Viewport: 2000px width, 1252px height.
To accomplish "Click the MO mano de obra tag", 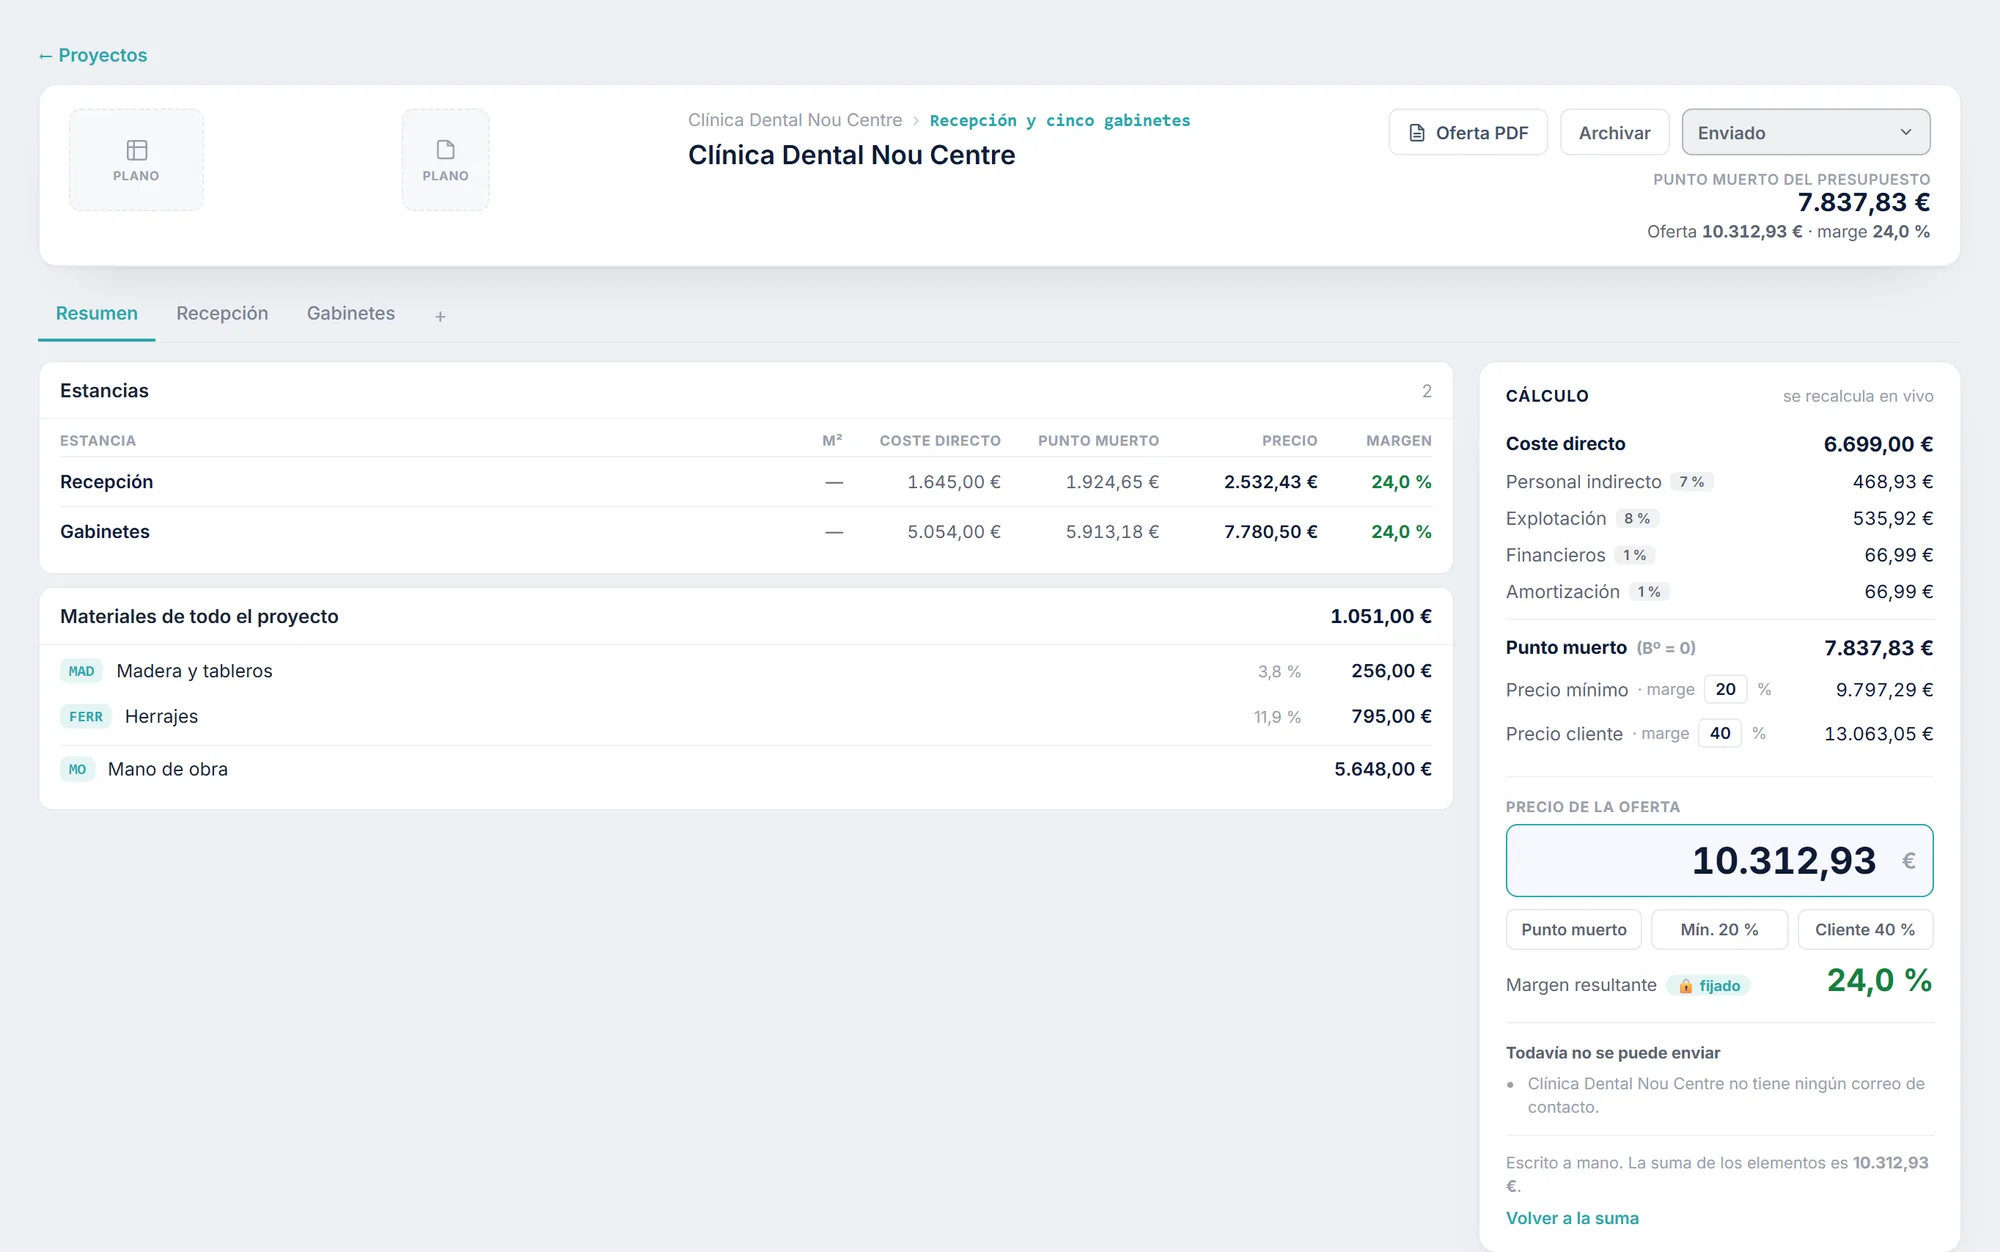I will [77, 769].
